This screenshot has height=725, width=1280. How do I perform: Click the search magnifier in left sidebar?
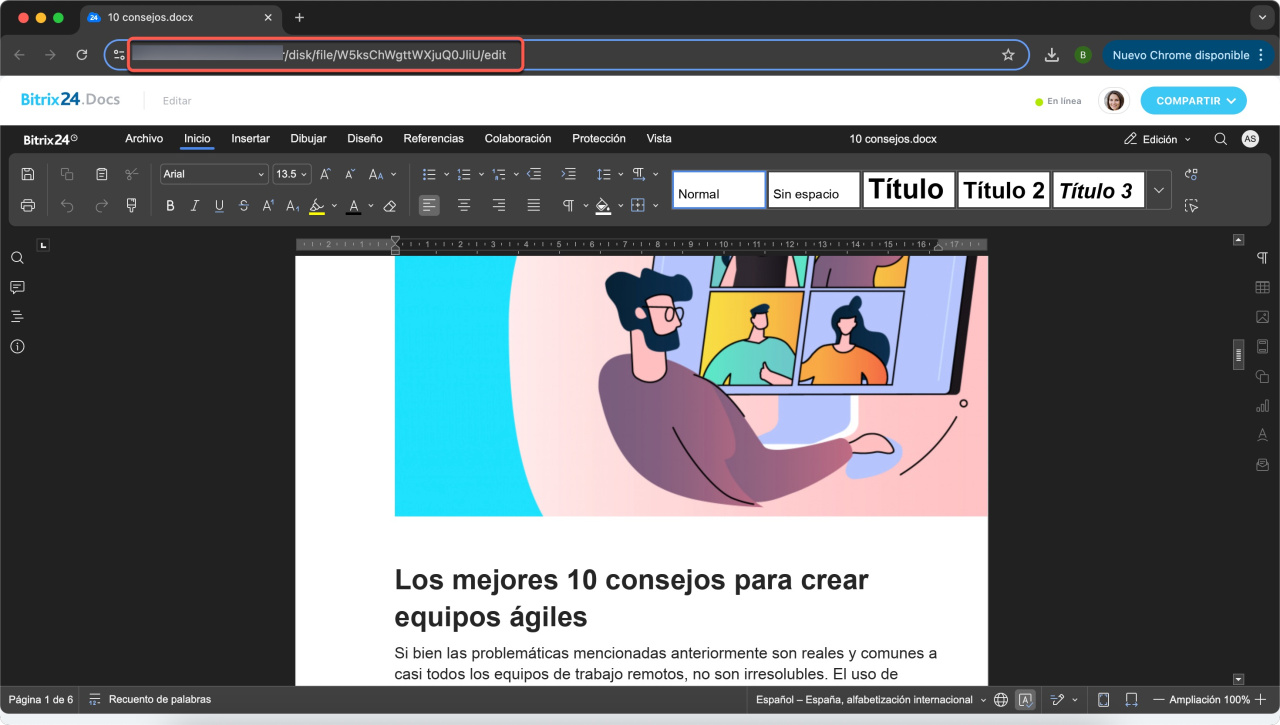(x=17, y=258)
